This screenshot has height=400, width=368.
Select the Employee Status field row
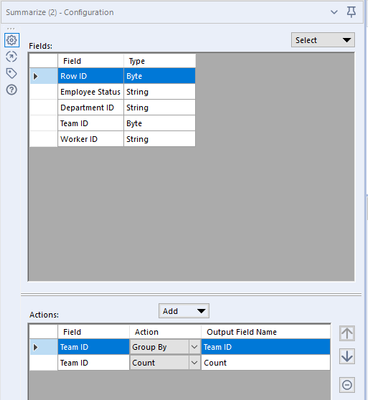point(113,92)
